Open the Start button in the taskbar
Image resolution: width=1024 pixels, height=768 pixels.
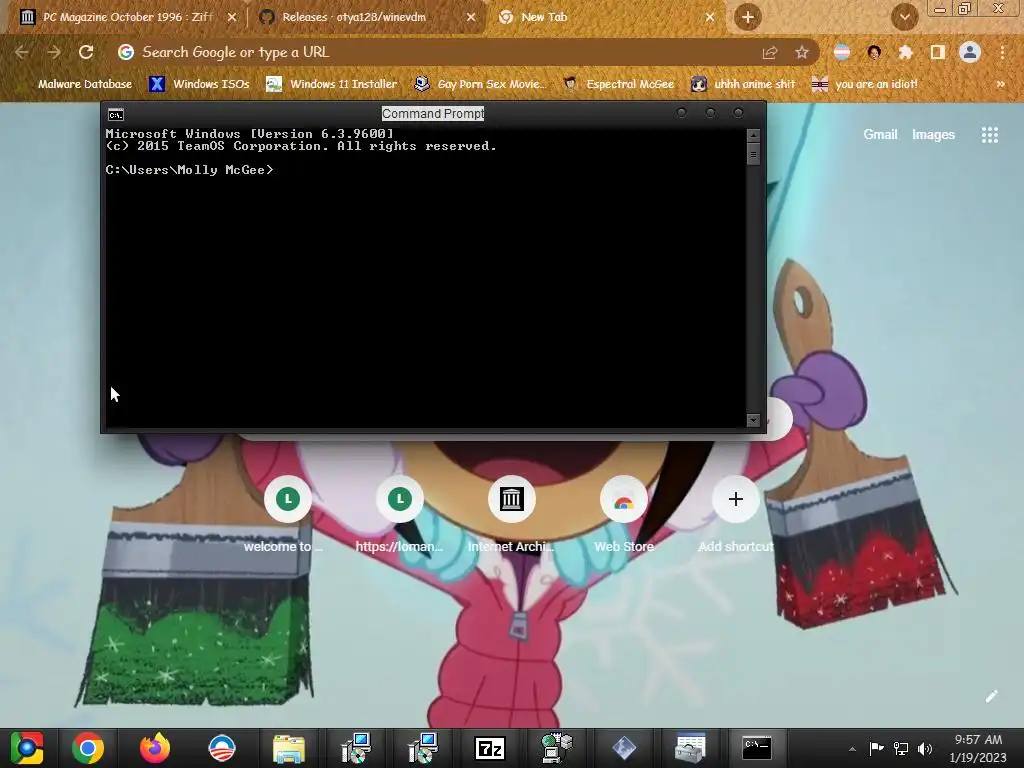[26, 748]
